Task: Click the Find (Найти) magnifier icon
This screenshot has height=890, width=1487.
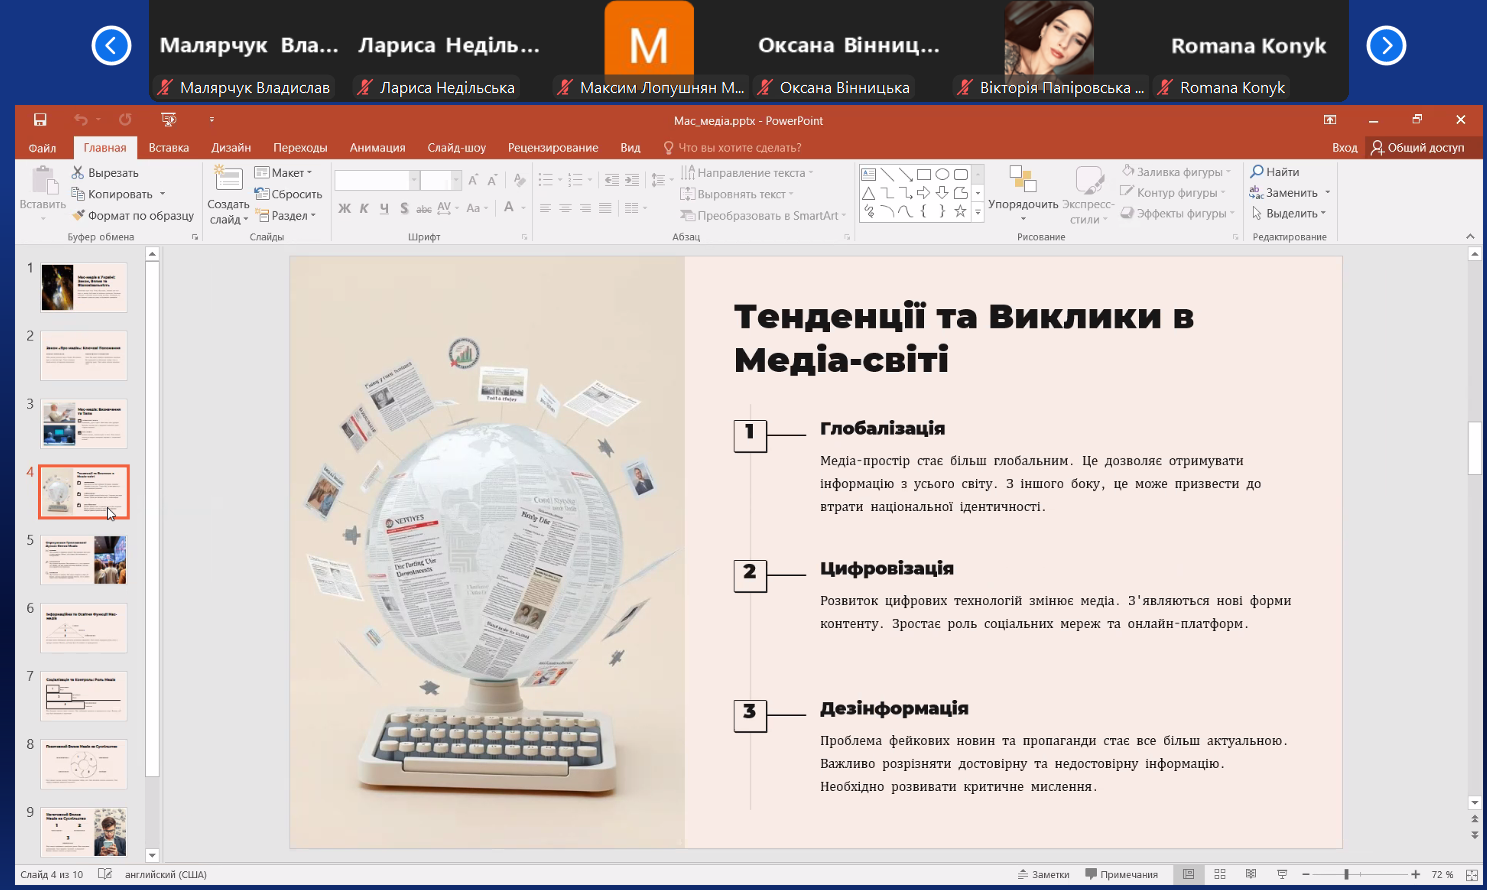Action: [1257, 172]
